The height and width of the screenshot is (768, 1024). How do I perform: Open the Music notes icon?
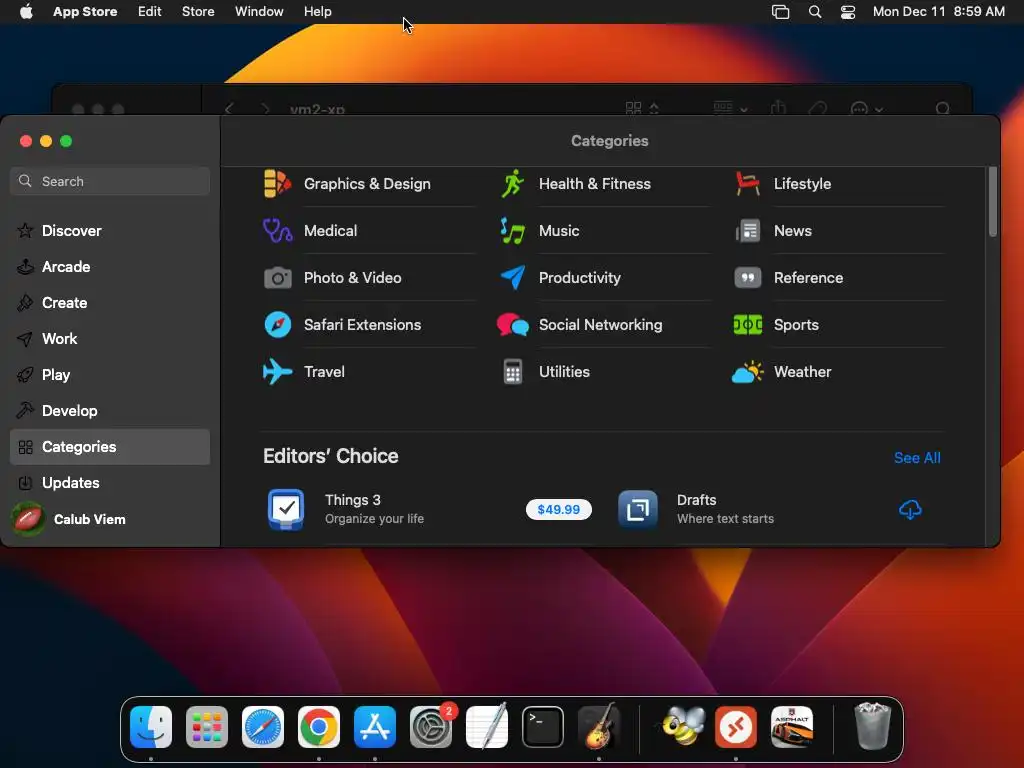click(513, 231)
